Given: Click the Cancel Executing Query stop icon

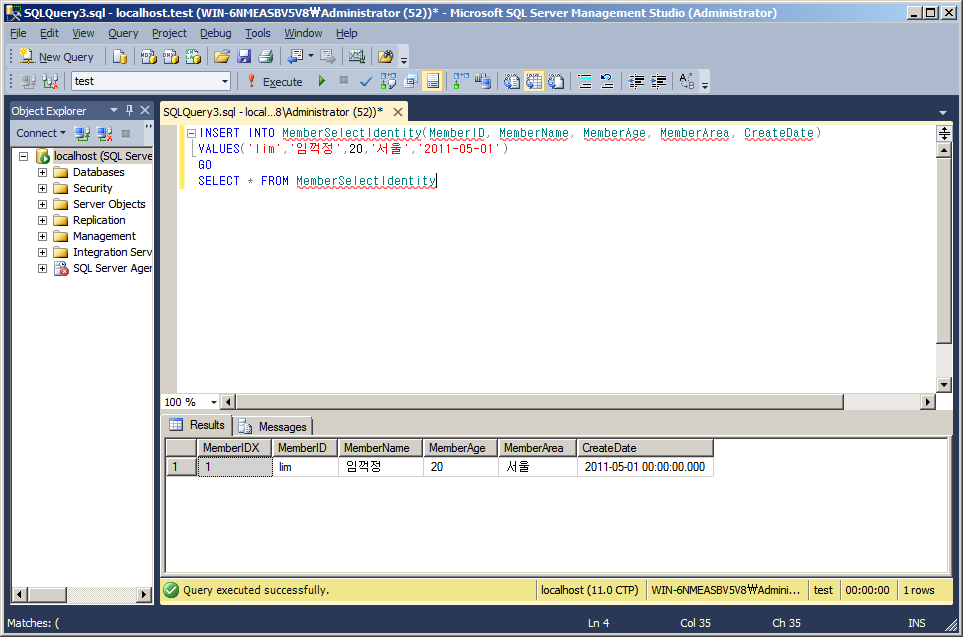Looking at the screenshot, I should coord(344,80).
